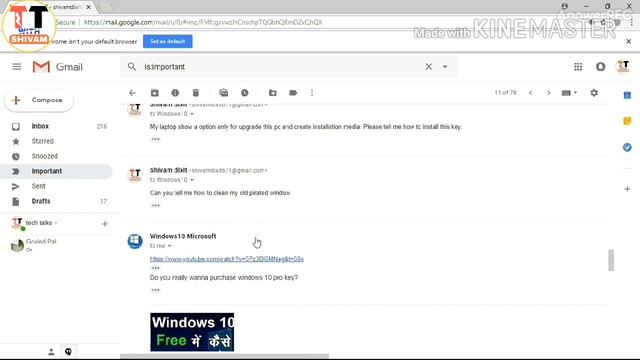Viewport: 640px width, 360px height.
Task: Click Shivam dixit sender of pirated message
Action: click(x=169, y=170)
